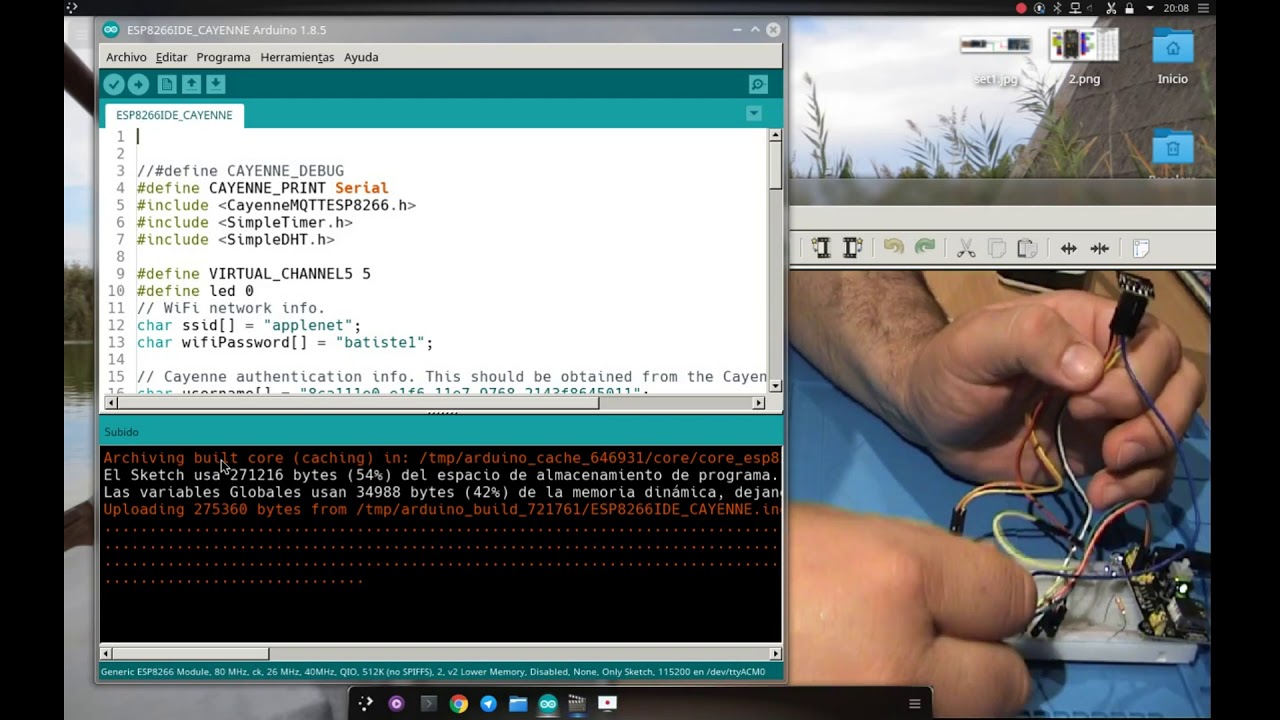Open the dock hamburger menu

914,704
